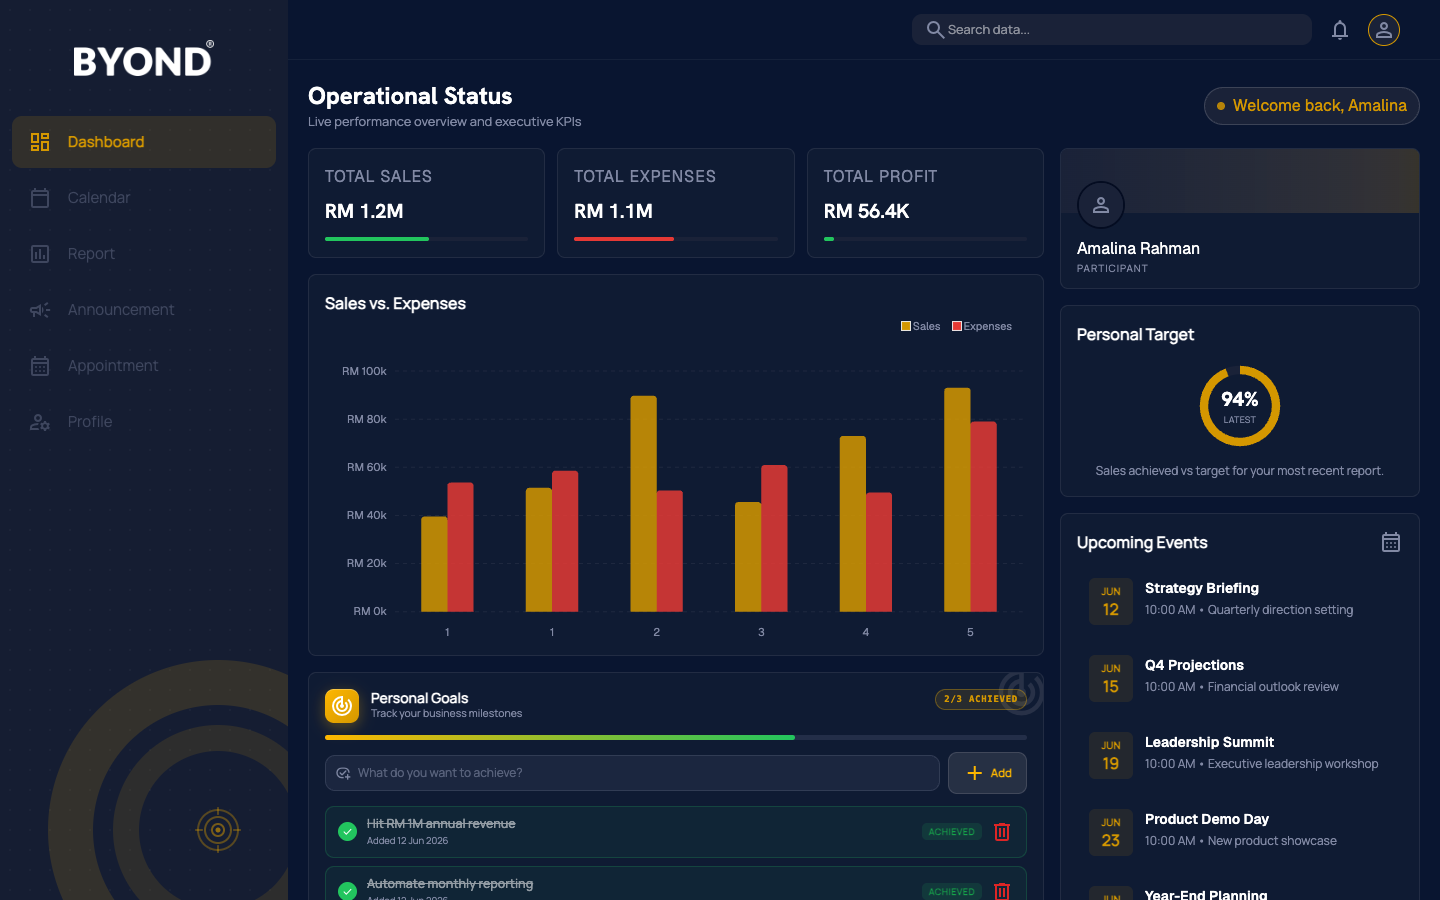Click the Add goal button

tap(987, 773)
